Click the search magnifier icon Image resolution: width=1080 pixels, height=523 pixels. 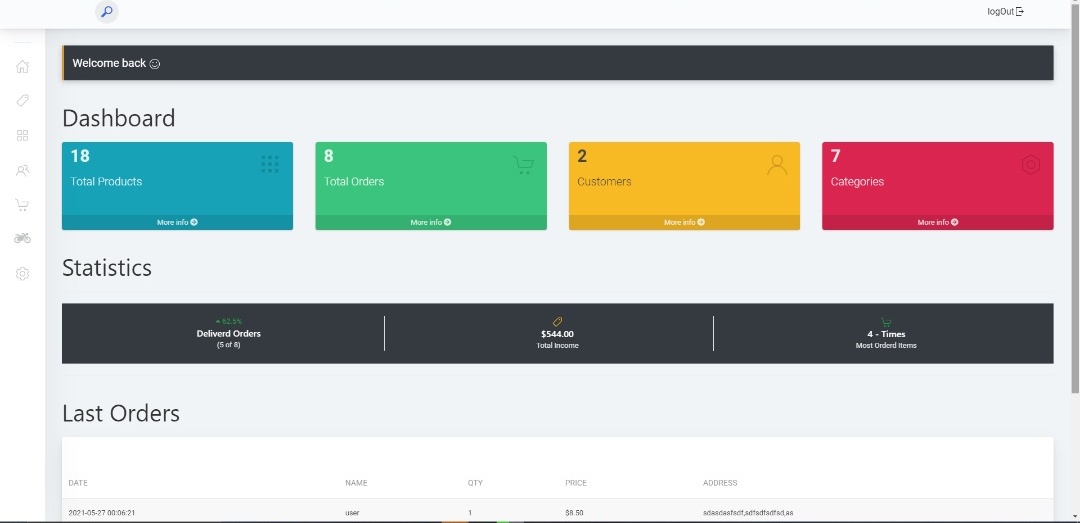107,12
